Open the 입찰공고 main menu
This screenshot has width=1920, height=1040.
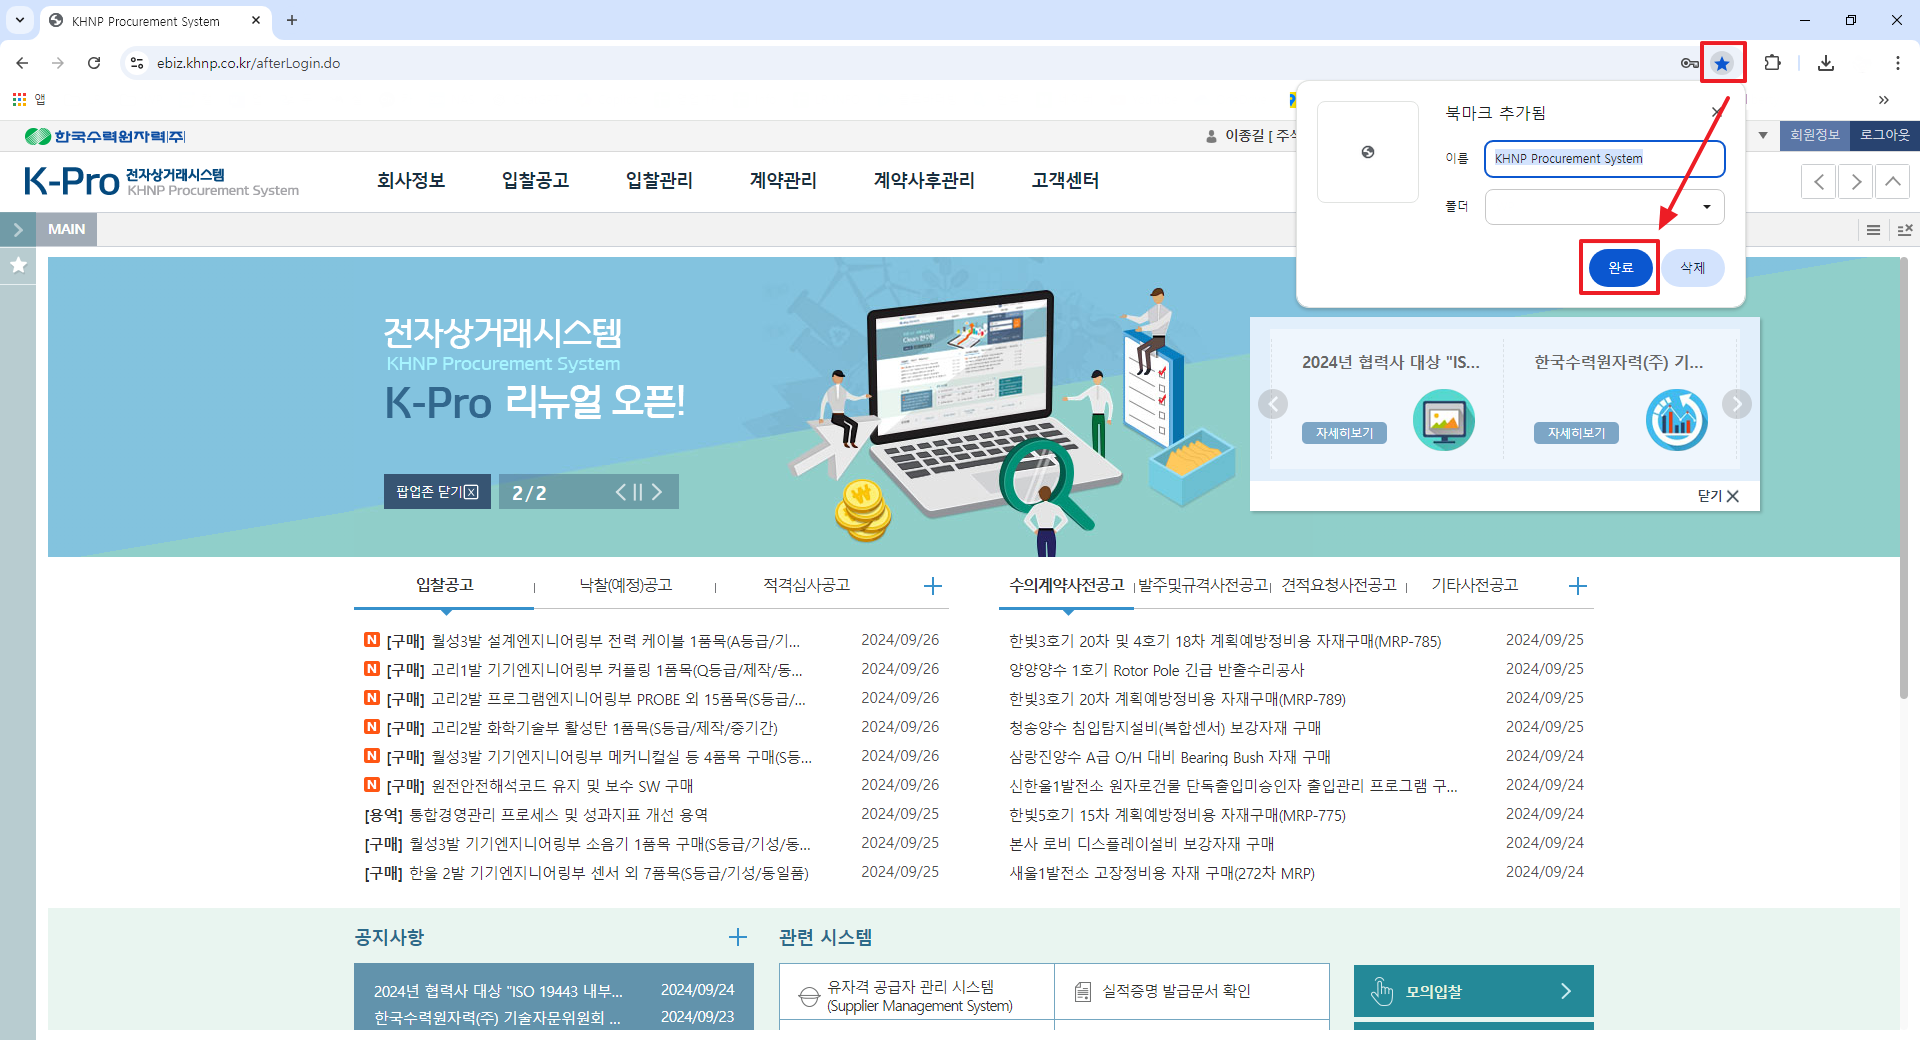(x=535, y=180)
